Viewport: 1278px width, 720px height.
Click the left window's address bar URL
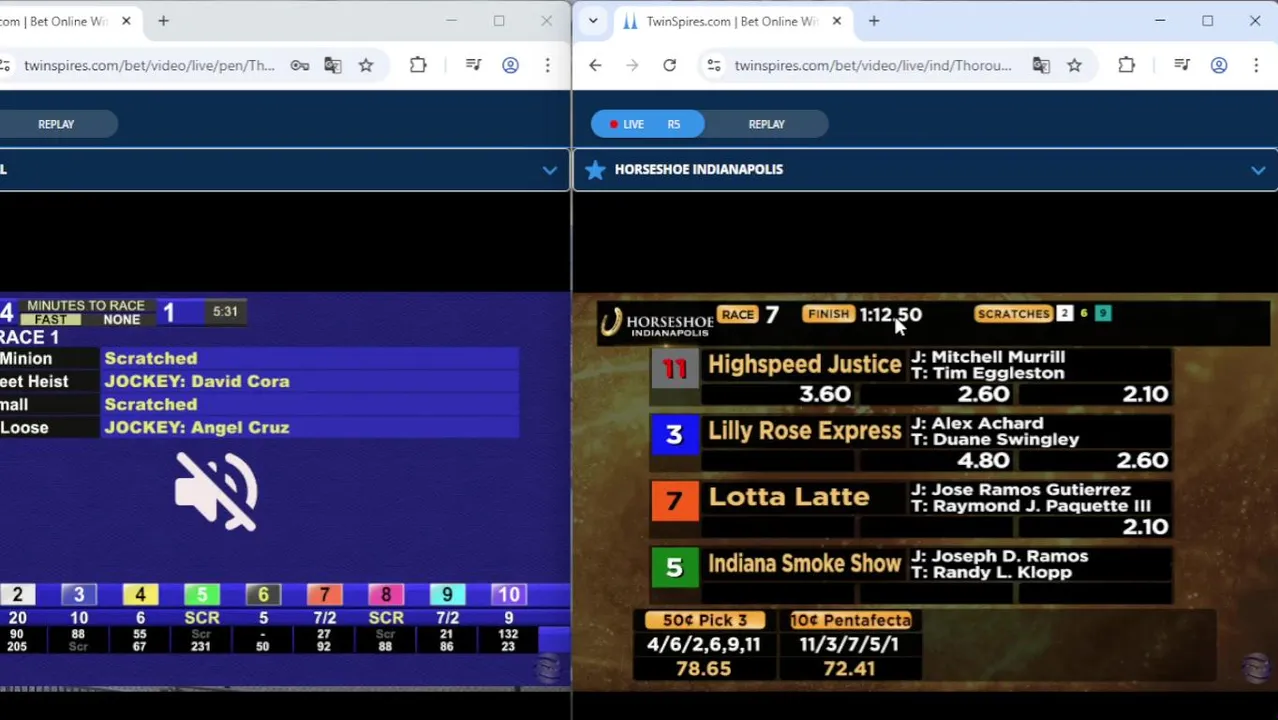point(149,65)
